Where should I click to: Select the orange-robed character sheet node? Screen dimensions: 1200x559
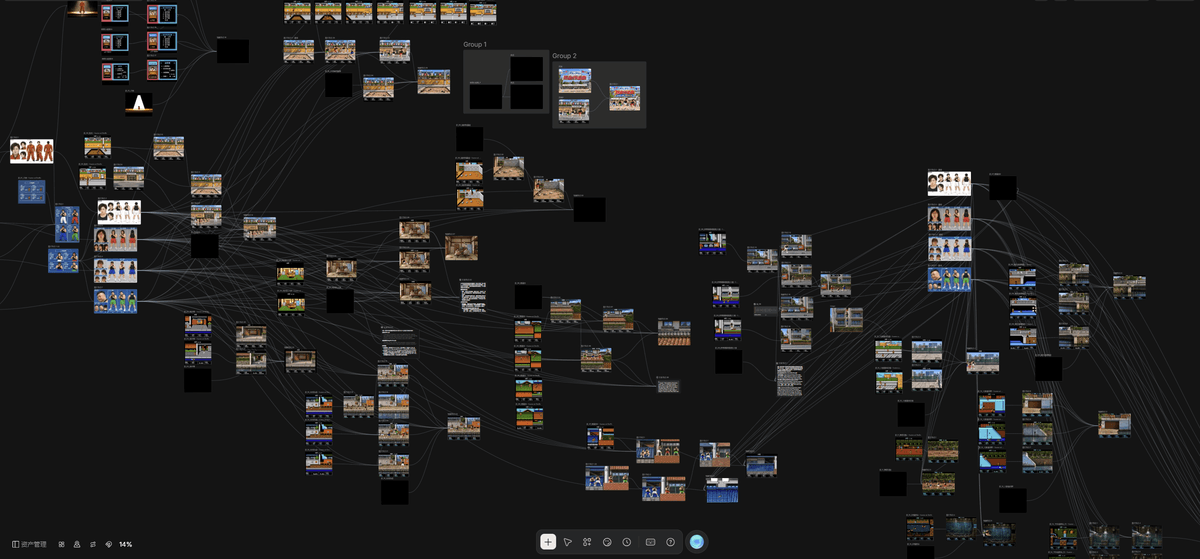31,151
